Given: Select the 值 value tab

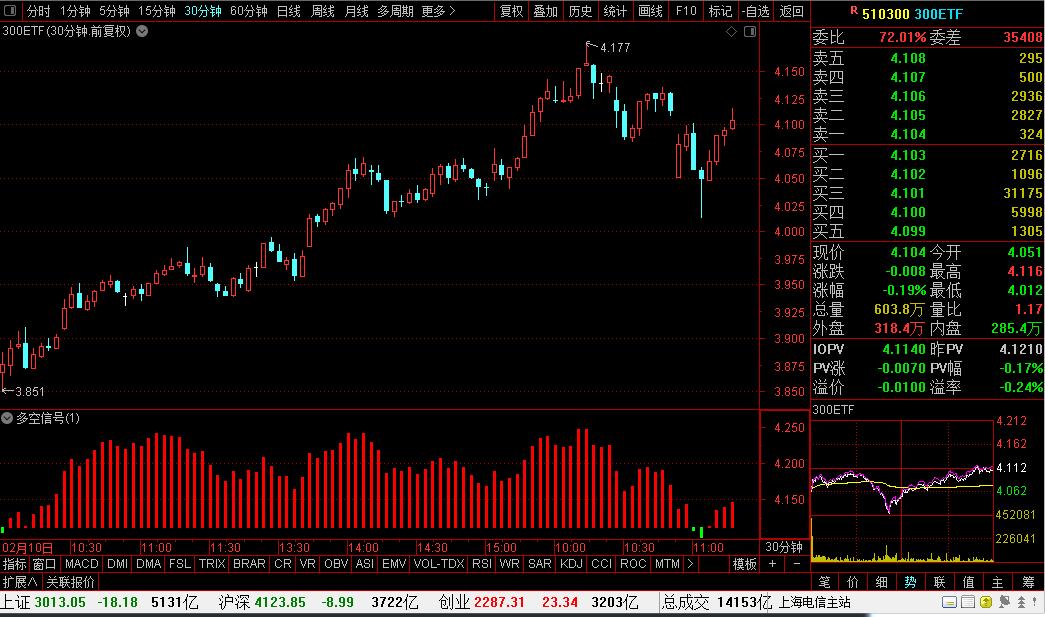Looking at the screenshot, I should [x=968, y=582].
